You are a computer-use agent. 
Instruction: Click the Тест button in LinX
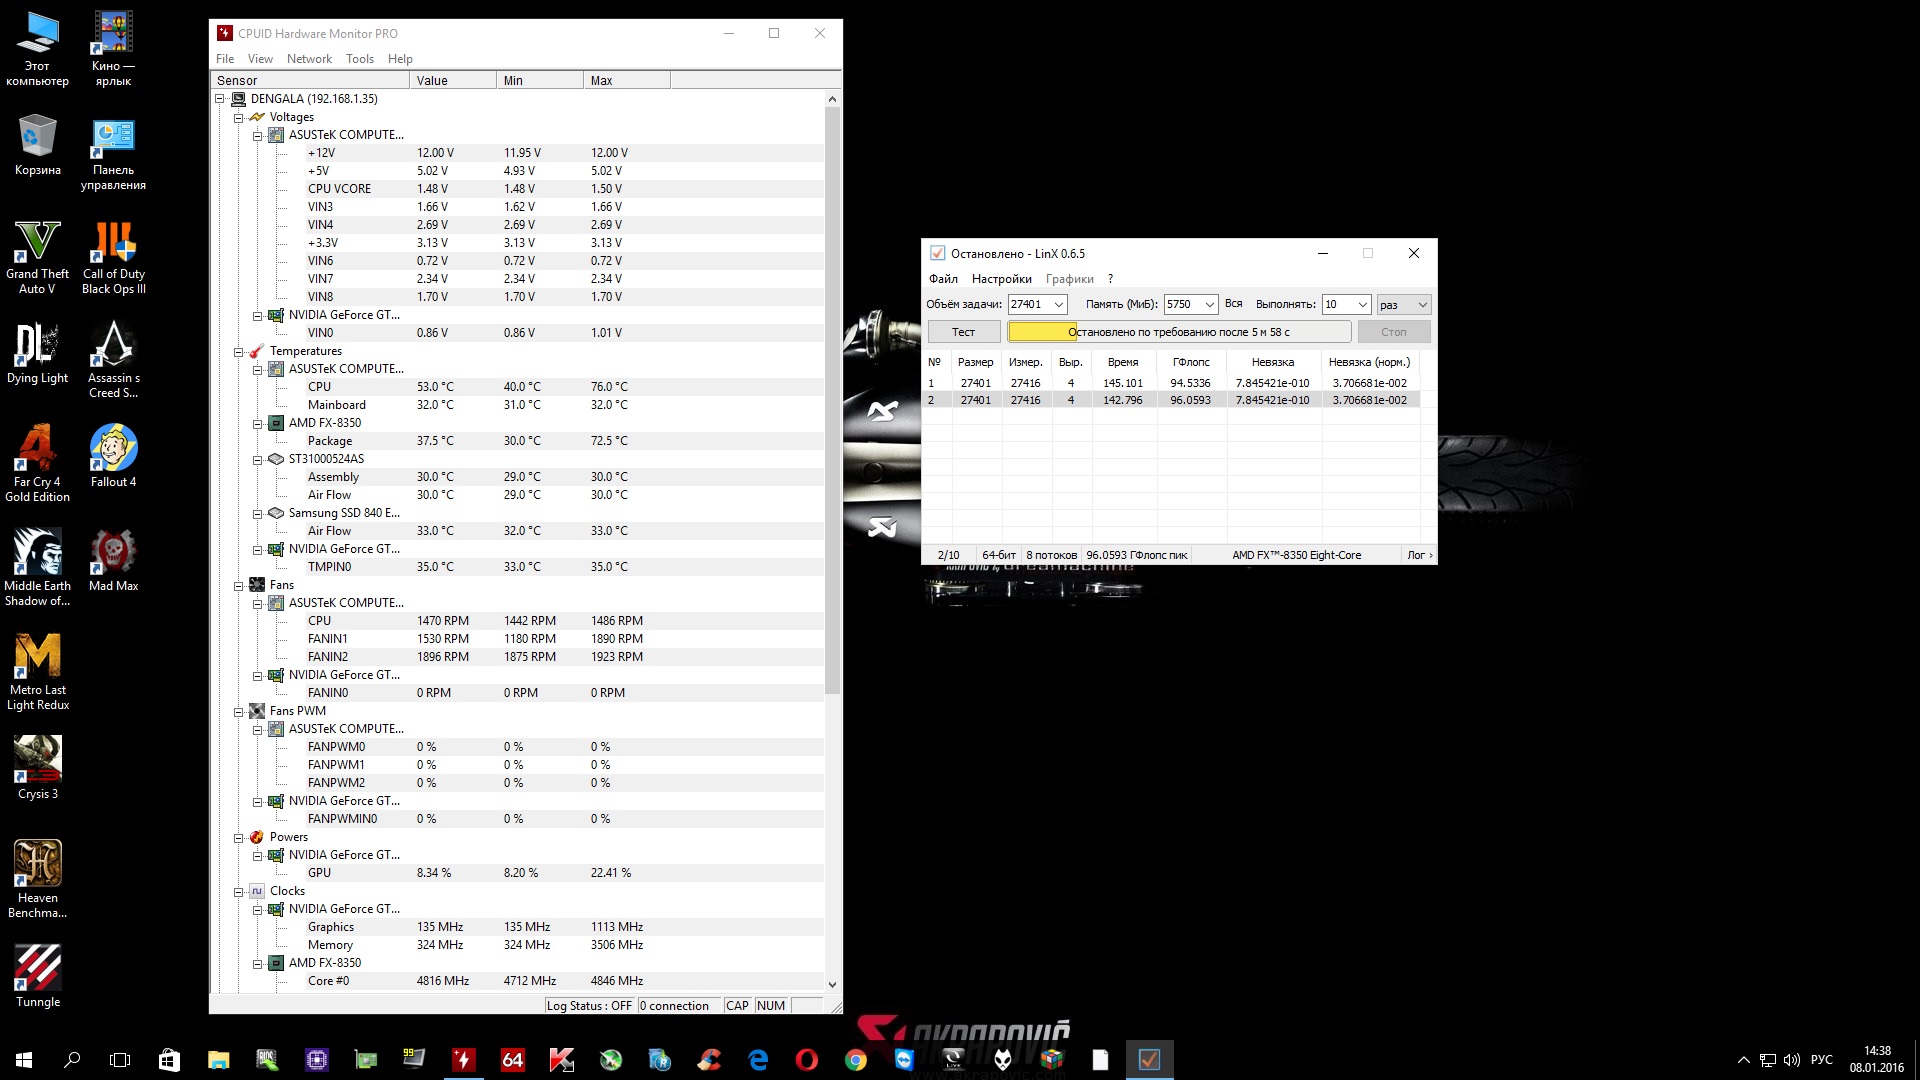coord(963,332)
